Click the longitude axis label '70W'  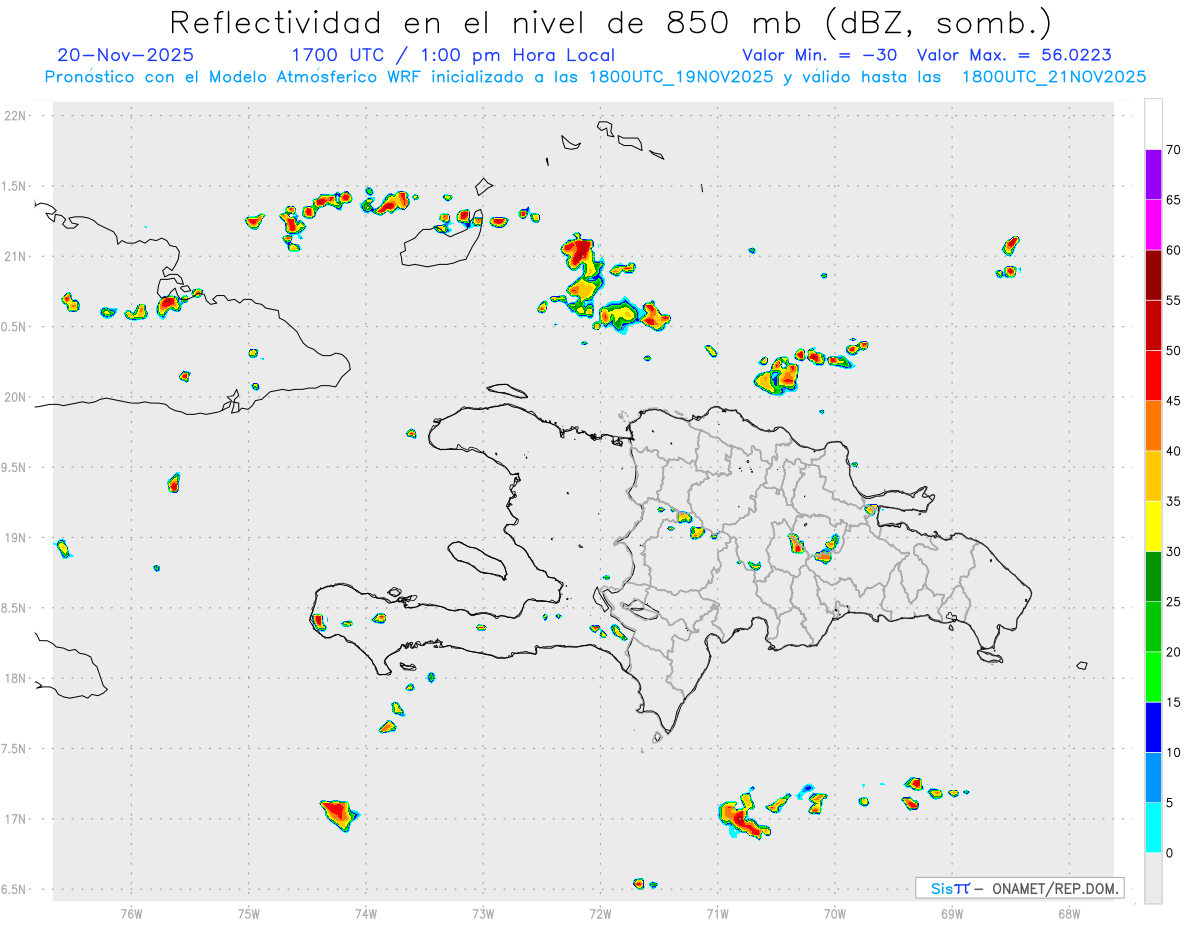click(835, 914)
